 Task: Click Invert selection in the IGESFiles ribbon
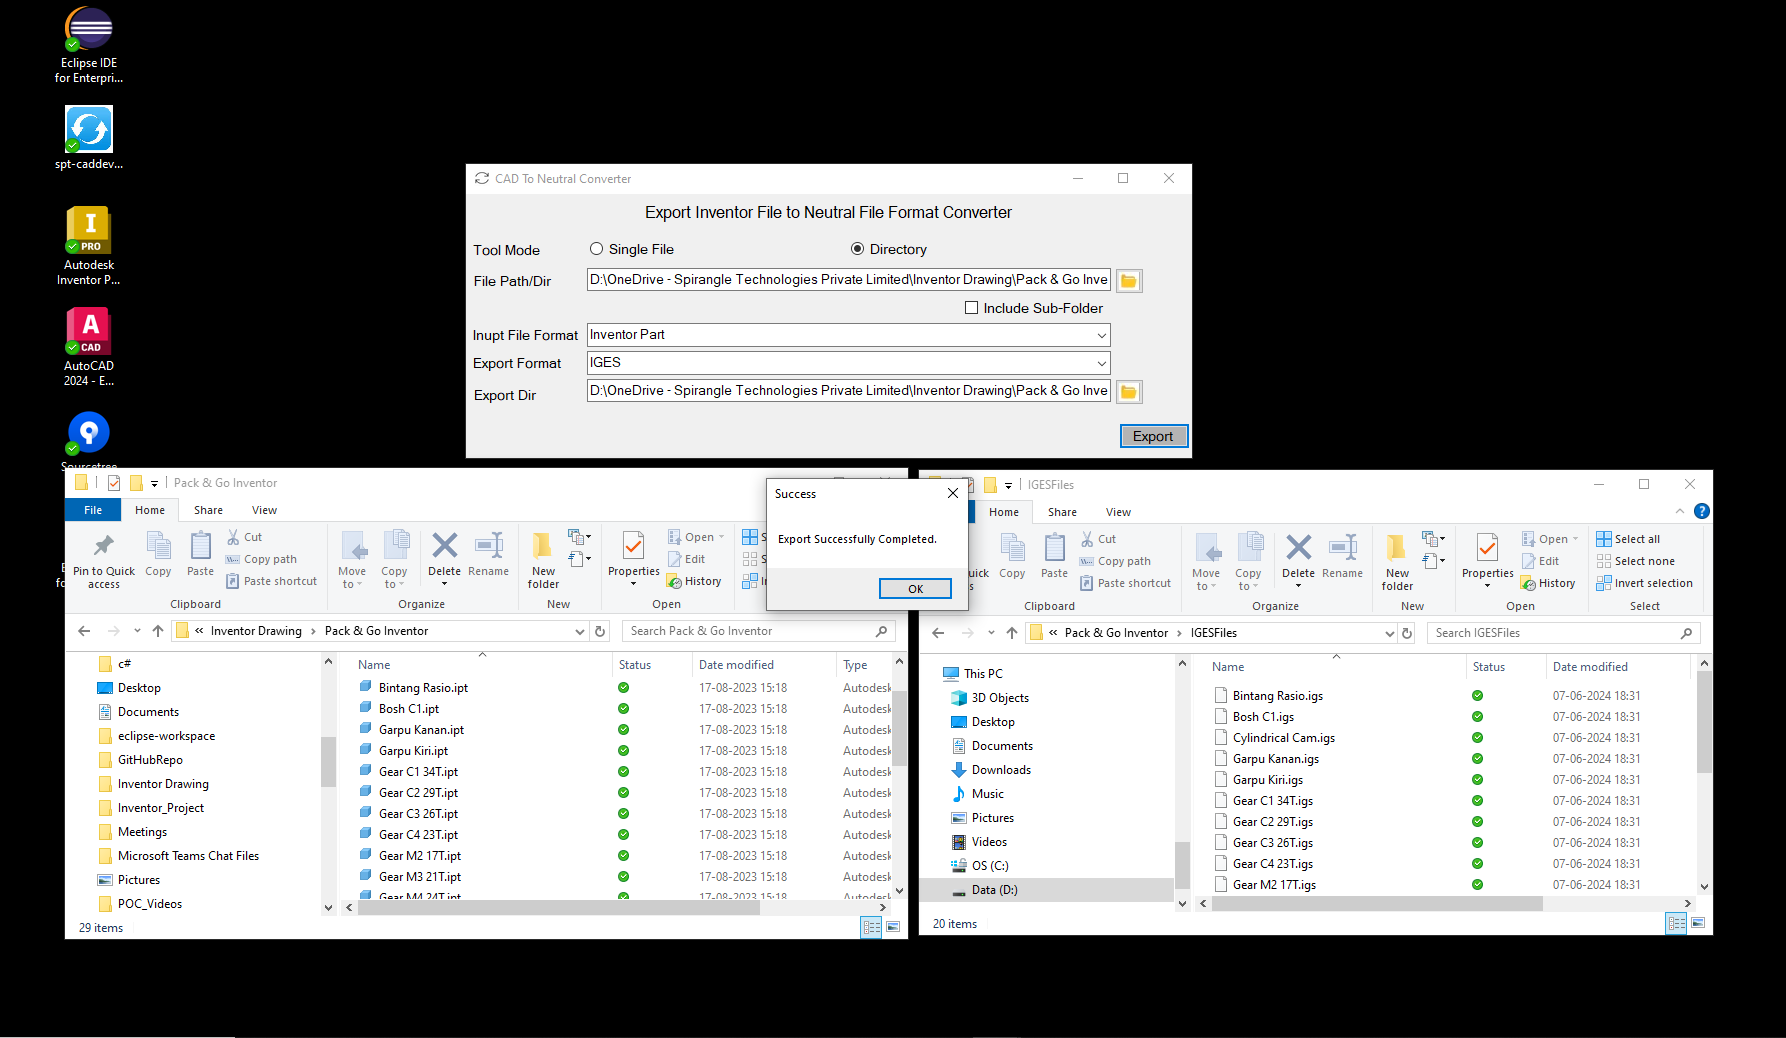(1644, 583)
